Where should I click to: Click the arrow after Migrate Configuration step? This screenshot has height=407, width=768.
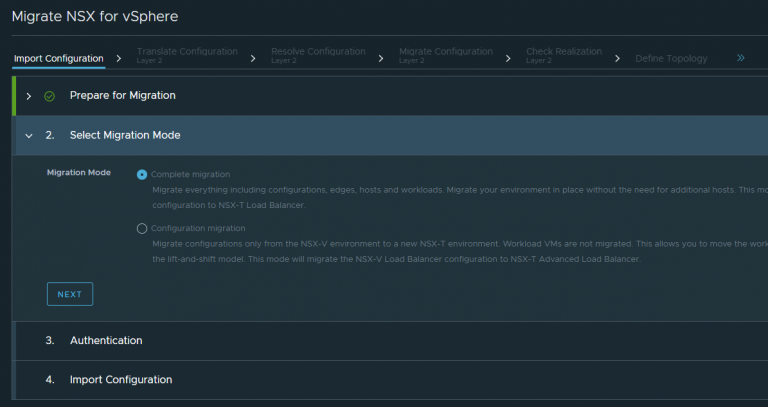(508, 58)
